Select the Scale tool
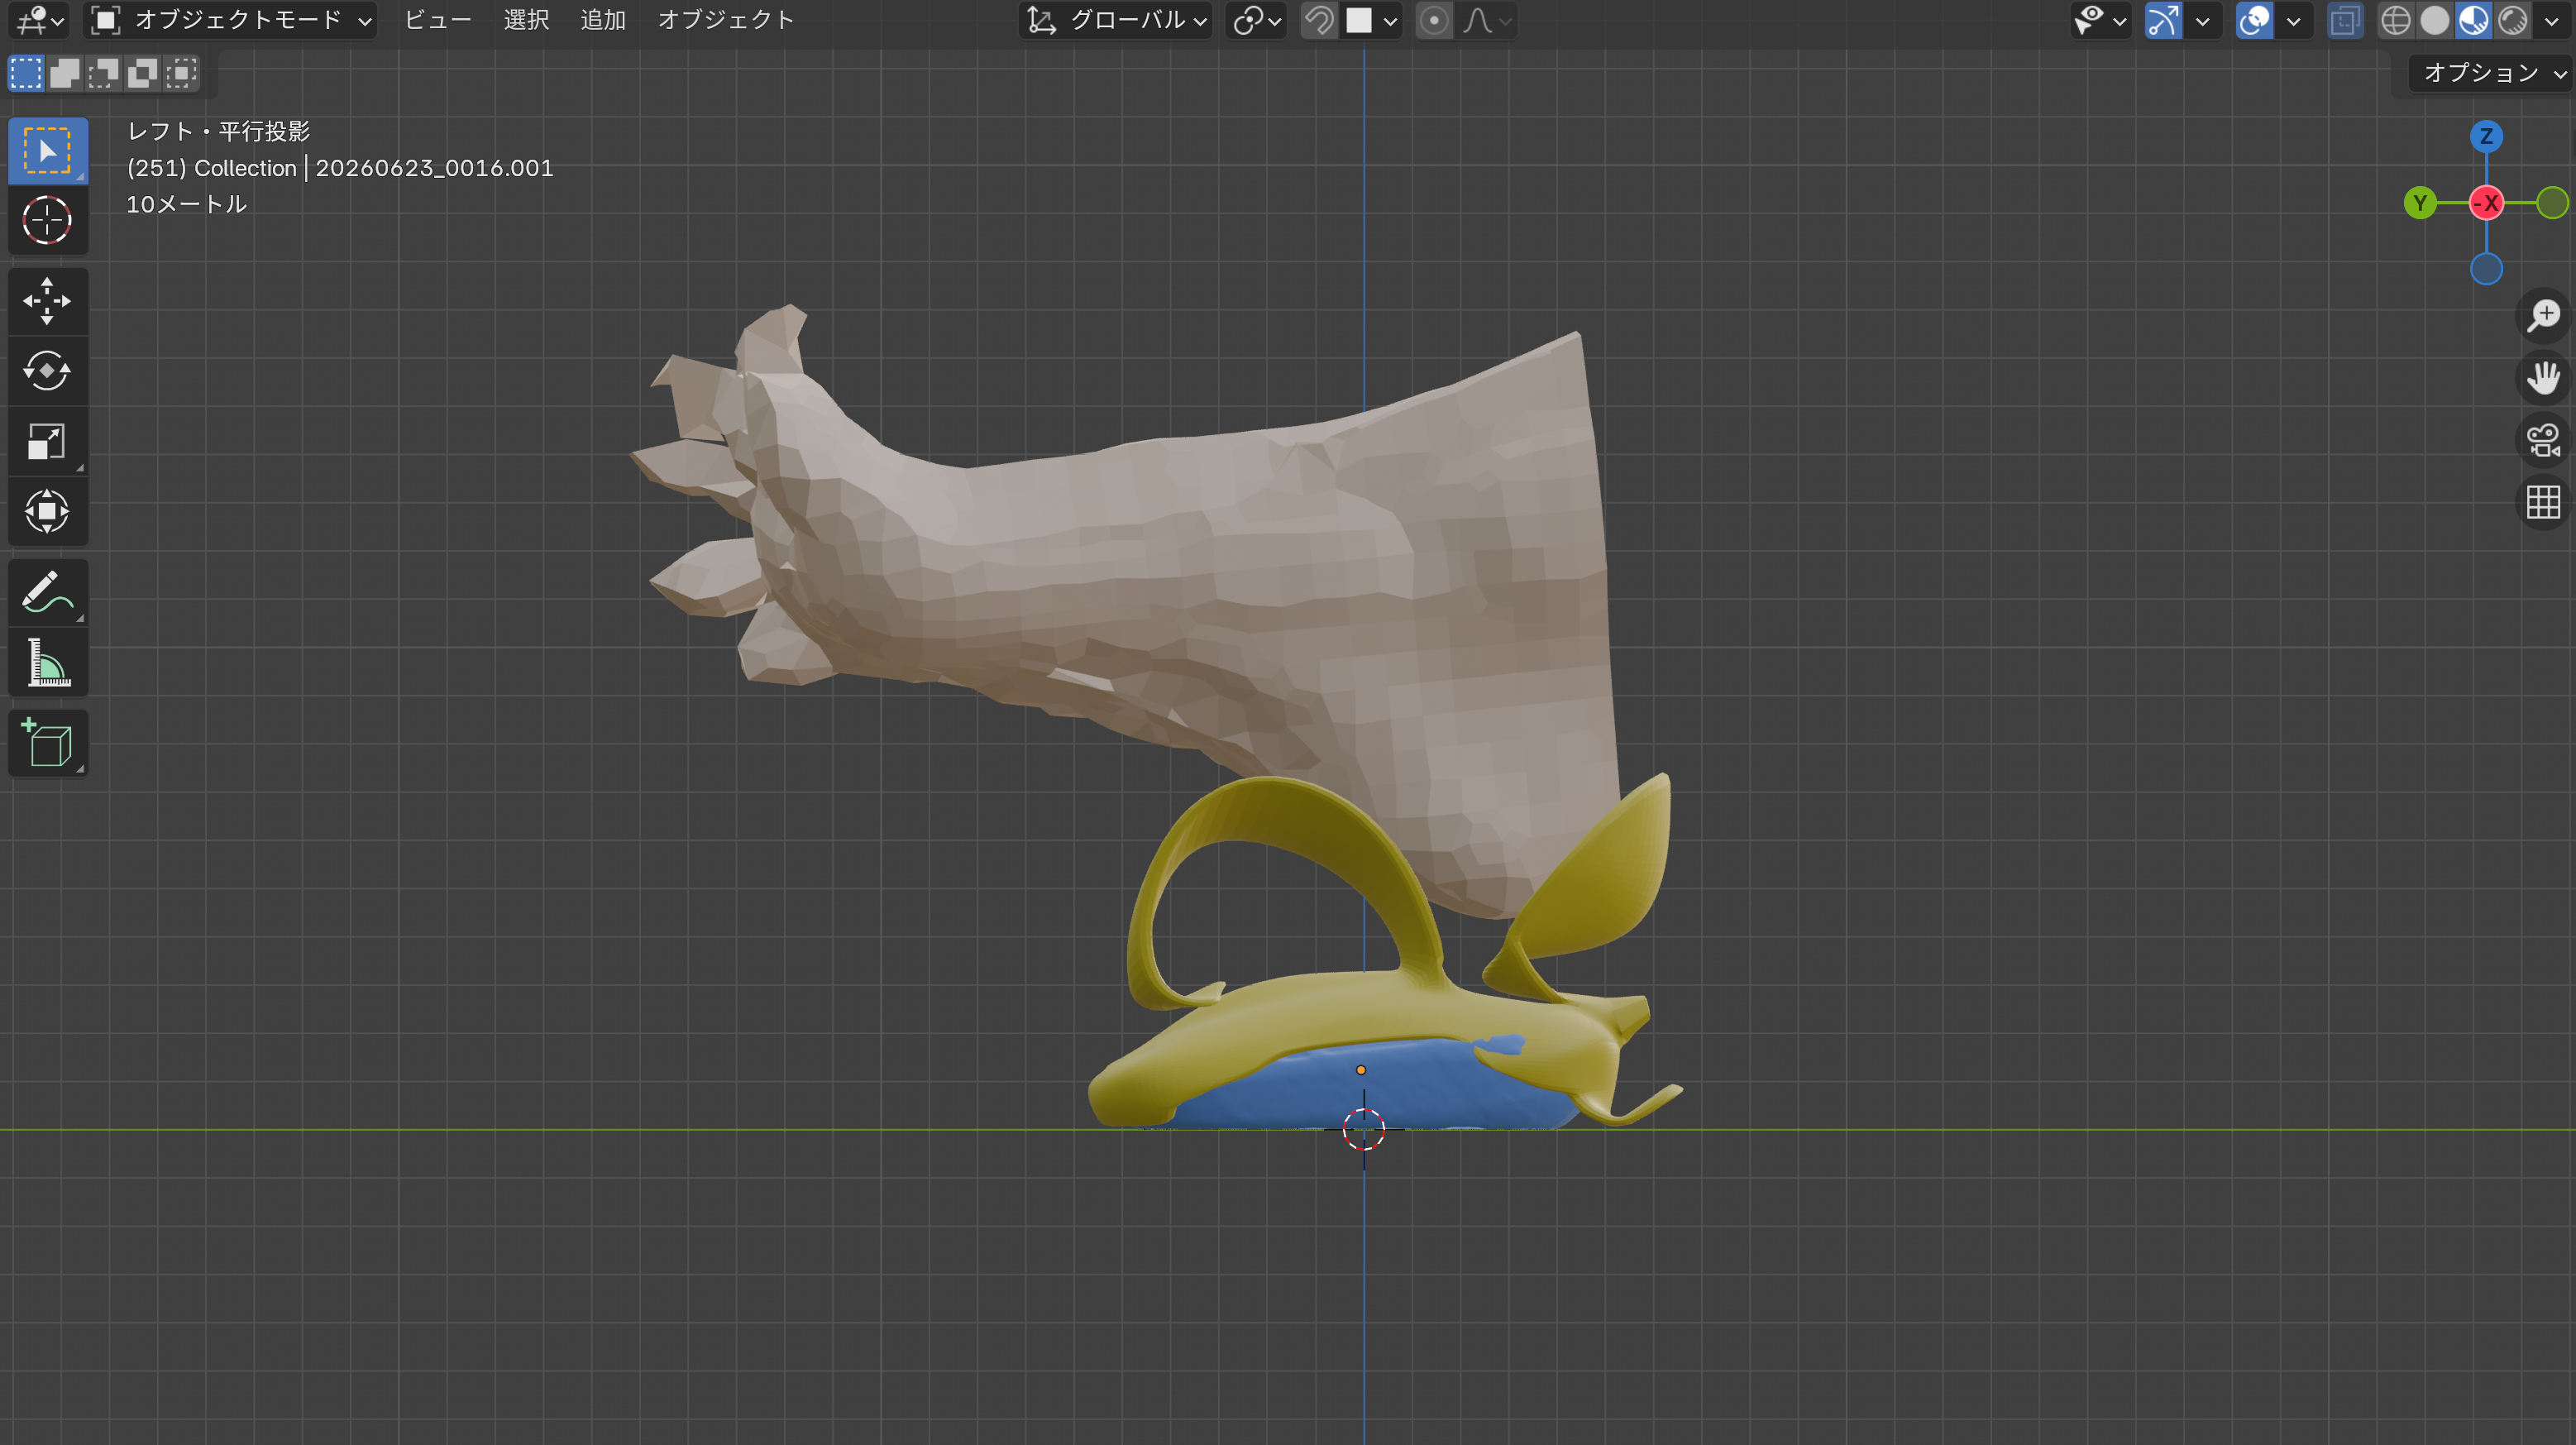The height and width of the screenshot is (1445, 2576). click(x=47, y=441)
